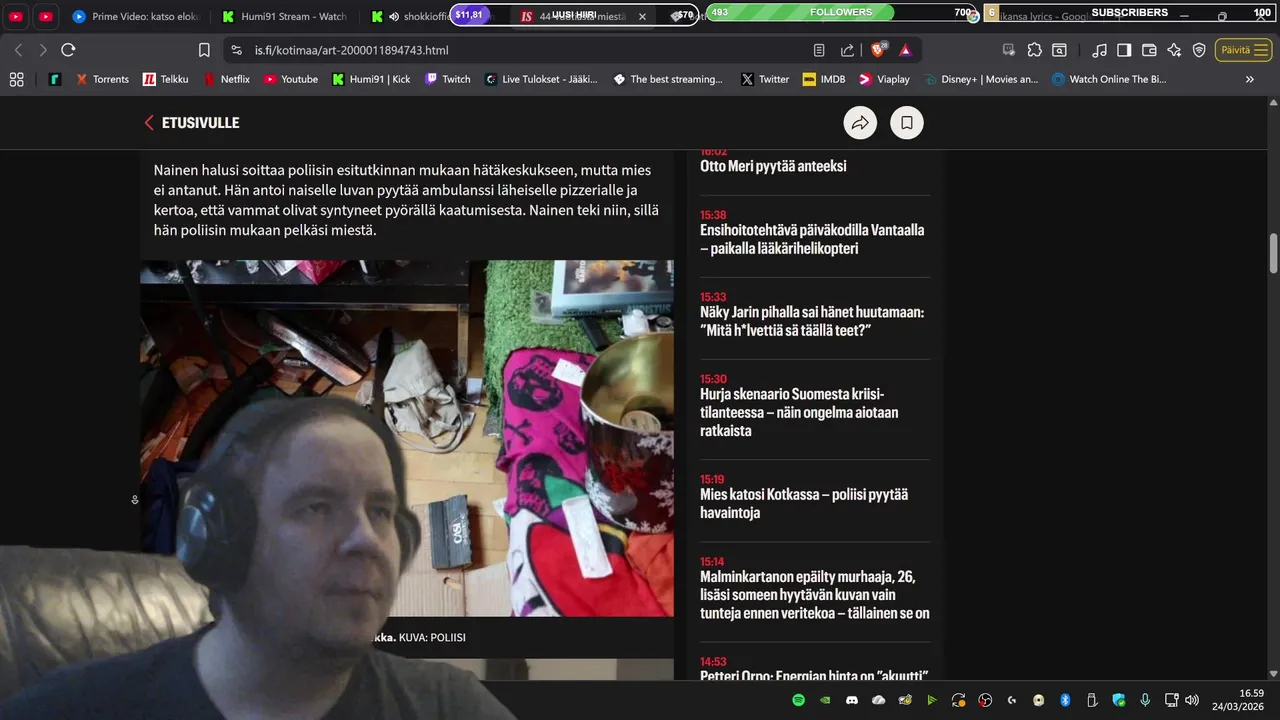Click the police photo of the room

tap(407, 439)
